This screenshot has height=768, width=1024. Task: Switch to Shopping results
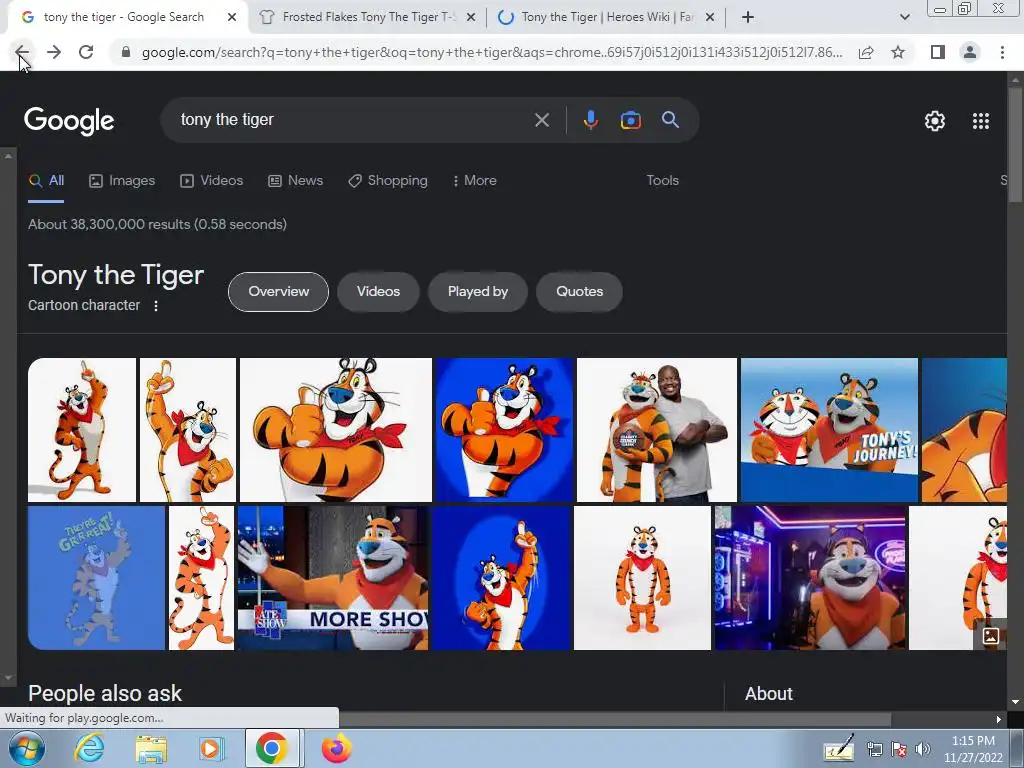[x=388, y=180]
